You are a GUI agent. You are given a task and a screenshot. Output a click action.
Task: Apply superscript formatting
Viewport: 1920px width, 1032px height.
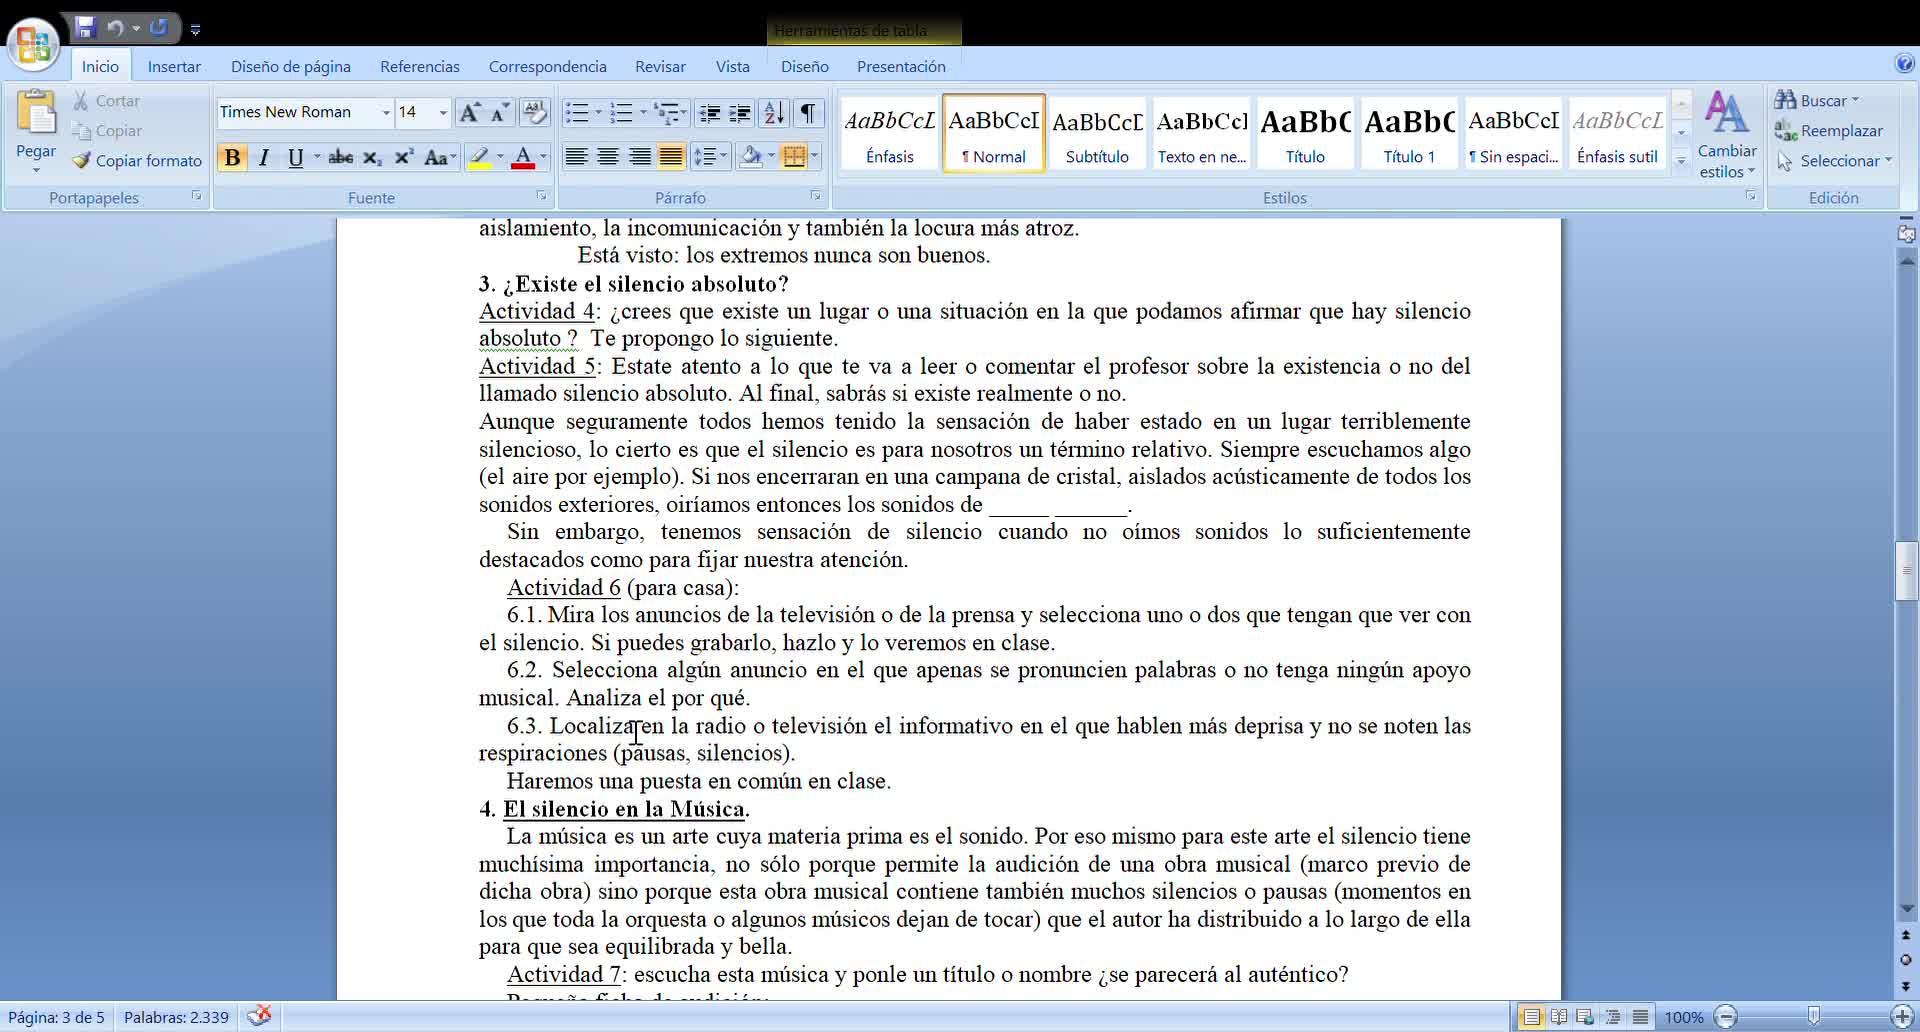(404, 157)
